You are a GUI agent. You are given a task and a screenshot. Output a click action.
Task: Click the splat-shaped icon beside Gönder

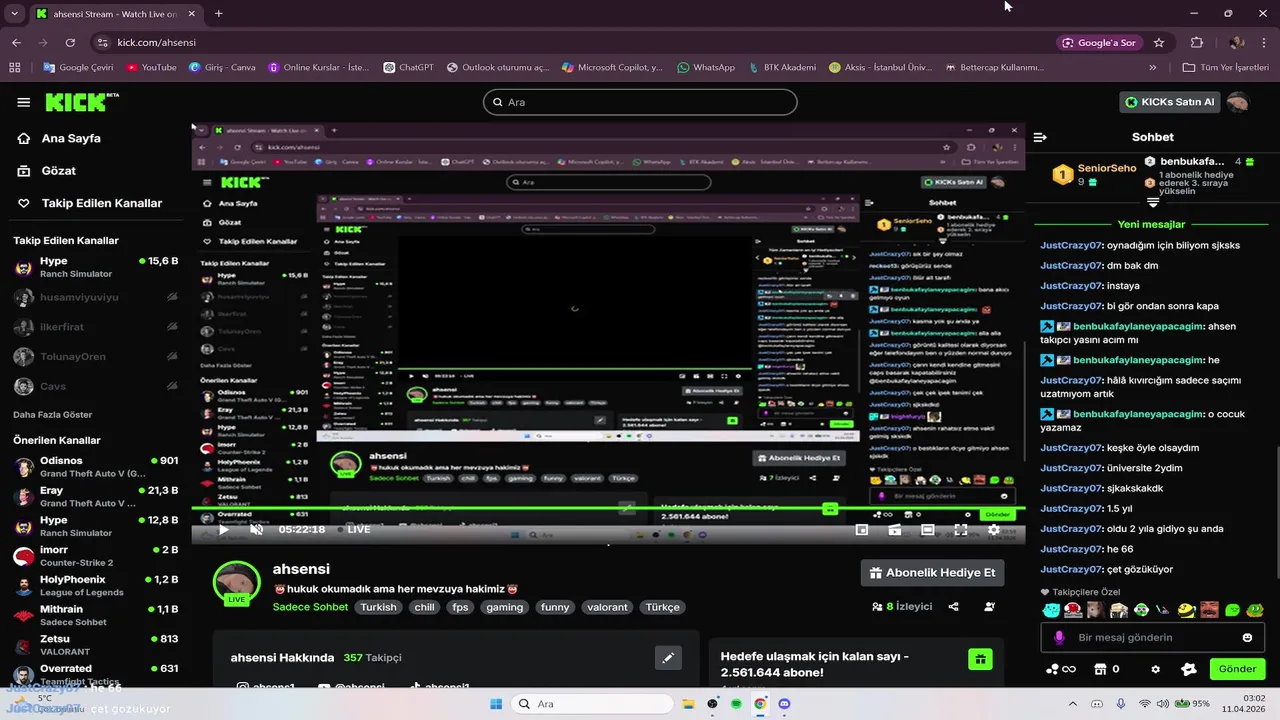1189,669
